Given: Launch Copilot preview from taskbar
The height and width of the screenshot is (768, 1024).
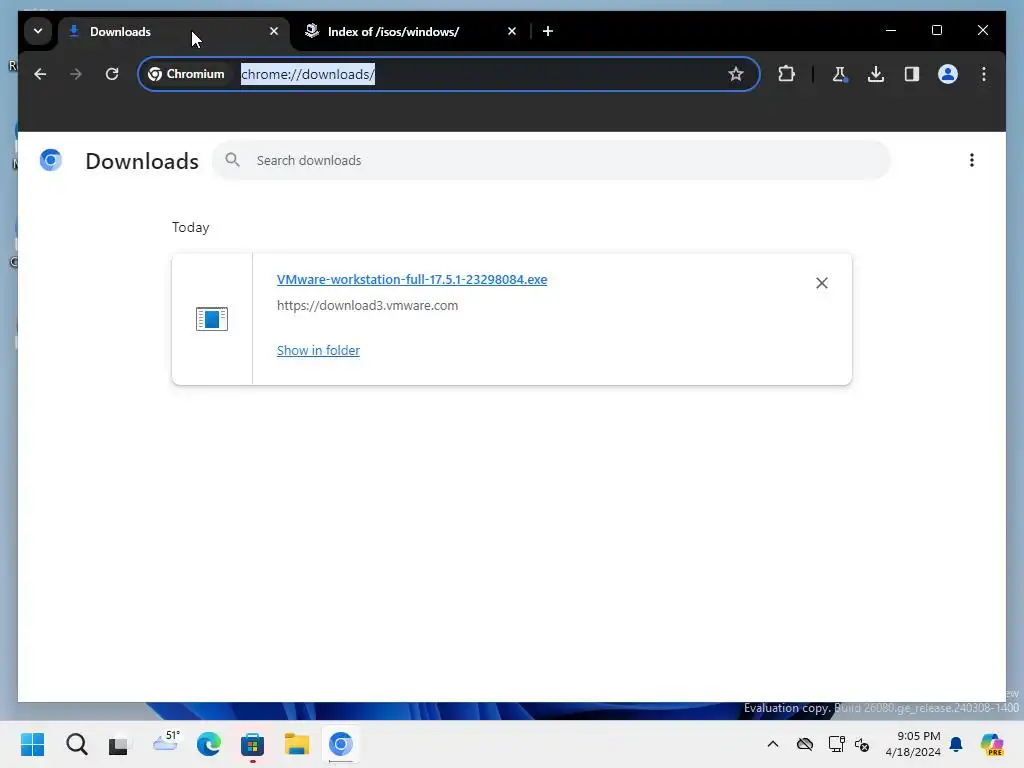Looking at the screenshot, I should coord(992,744).
